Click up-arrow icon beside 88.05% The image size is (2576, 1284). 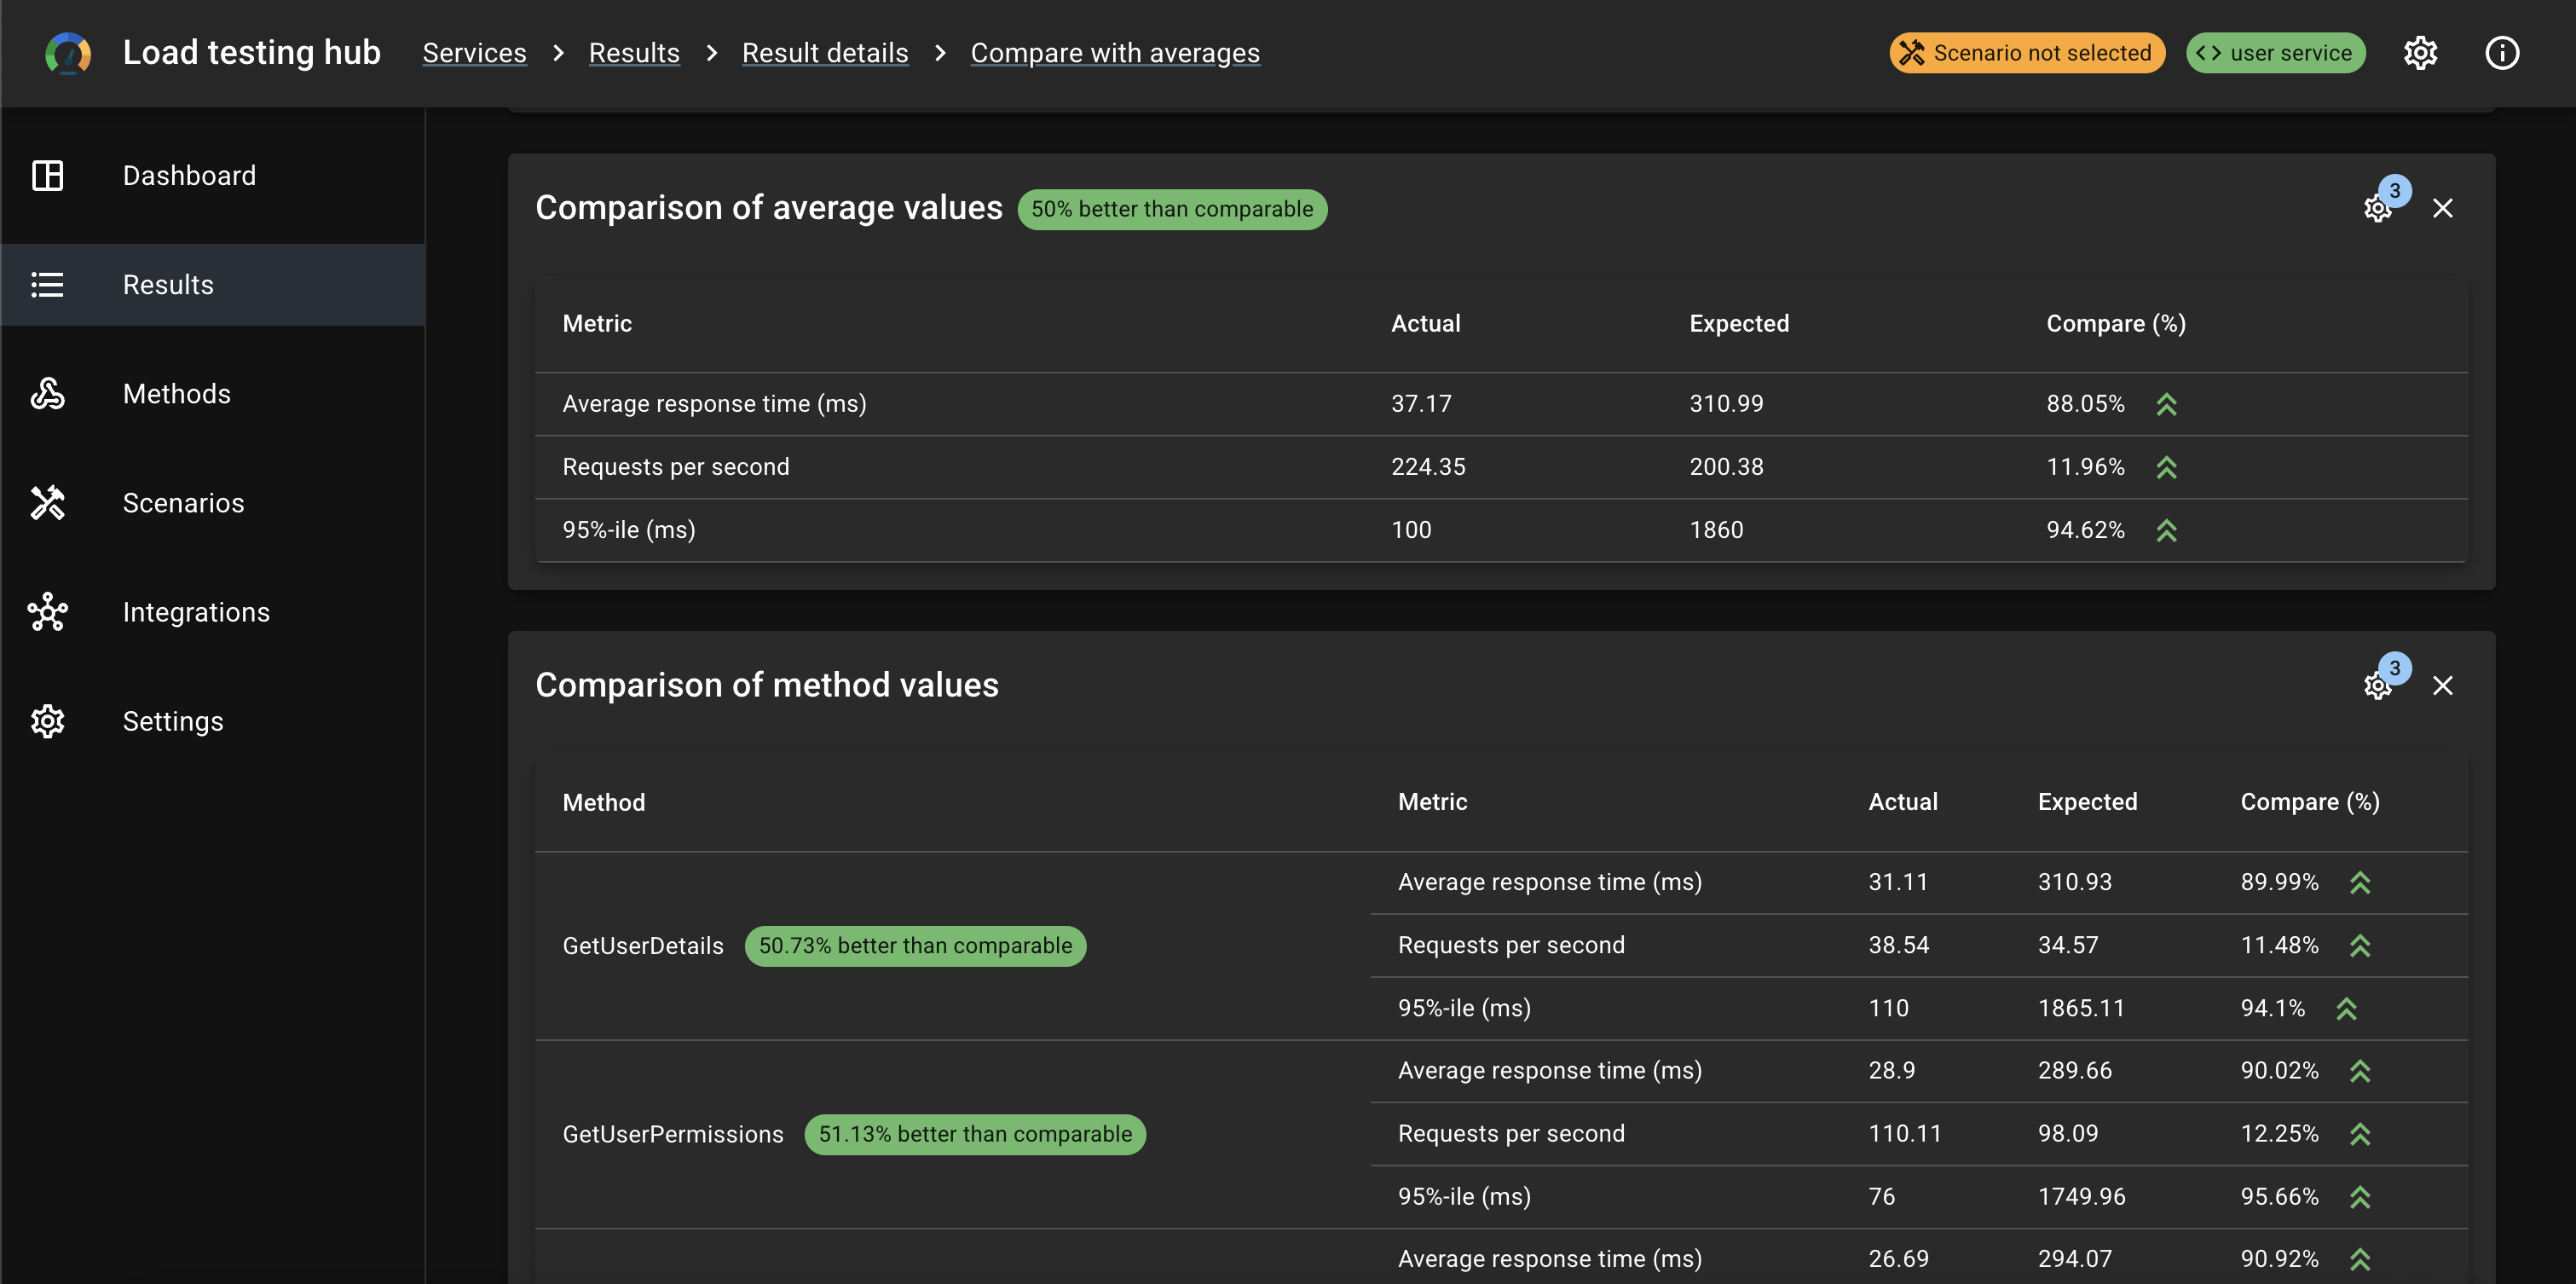click(2167, 404)
